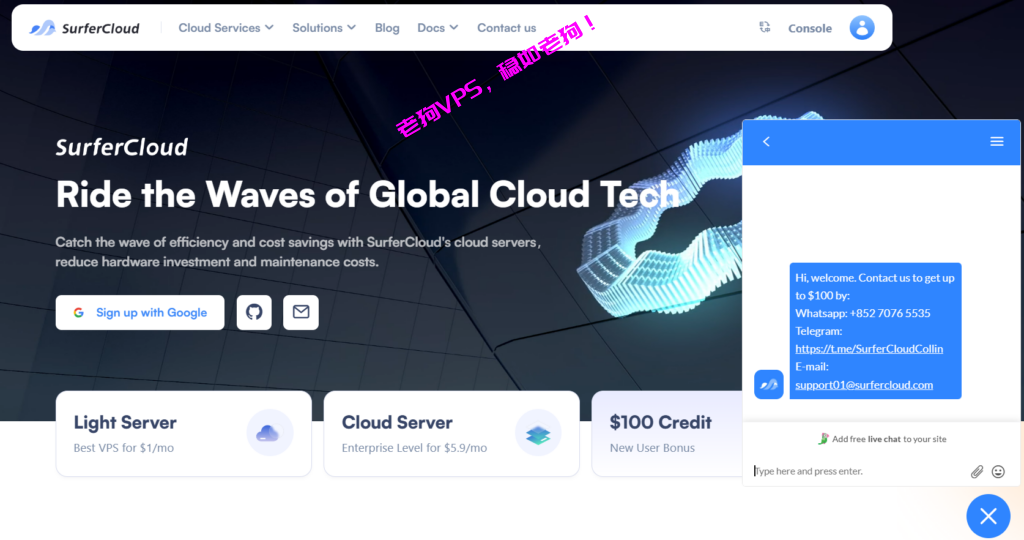Open the emoji picker in chat
The image size is (1024, 540).
coord(998,471)
